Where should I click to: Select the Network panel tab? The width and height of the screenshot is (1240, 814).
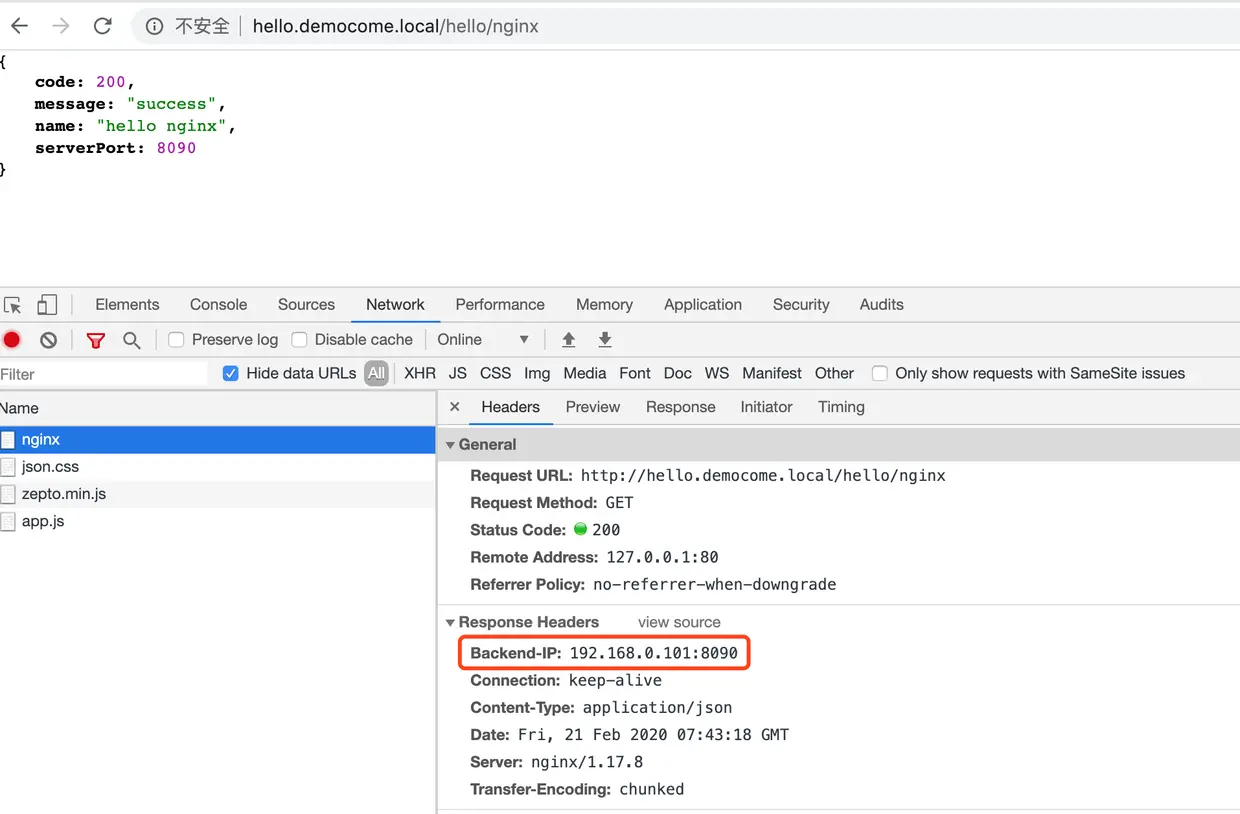395,305
